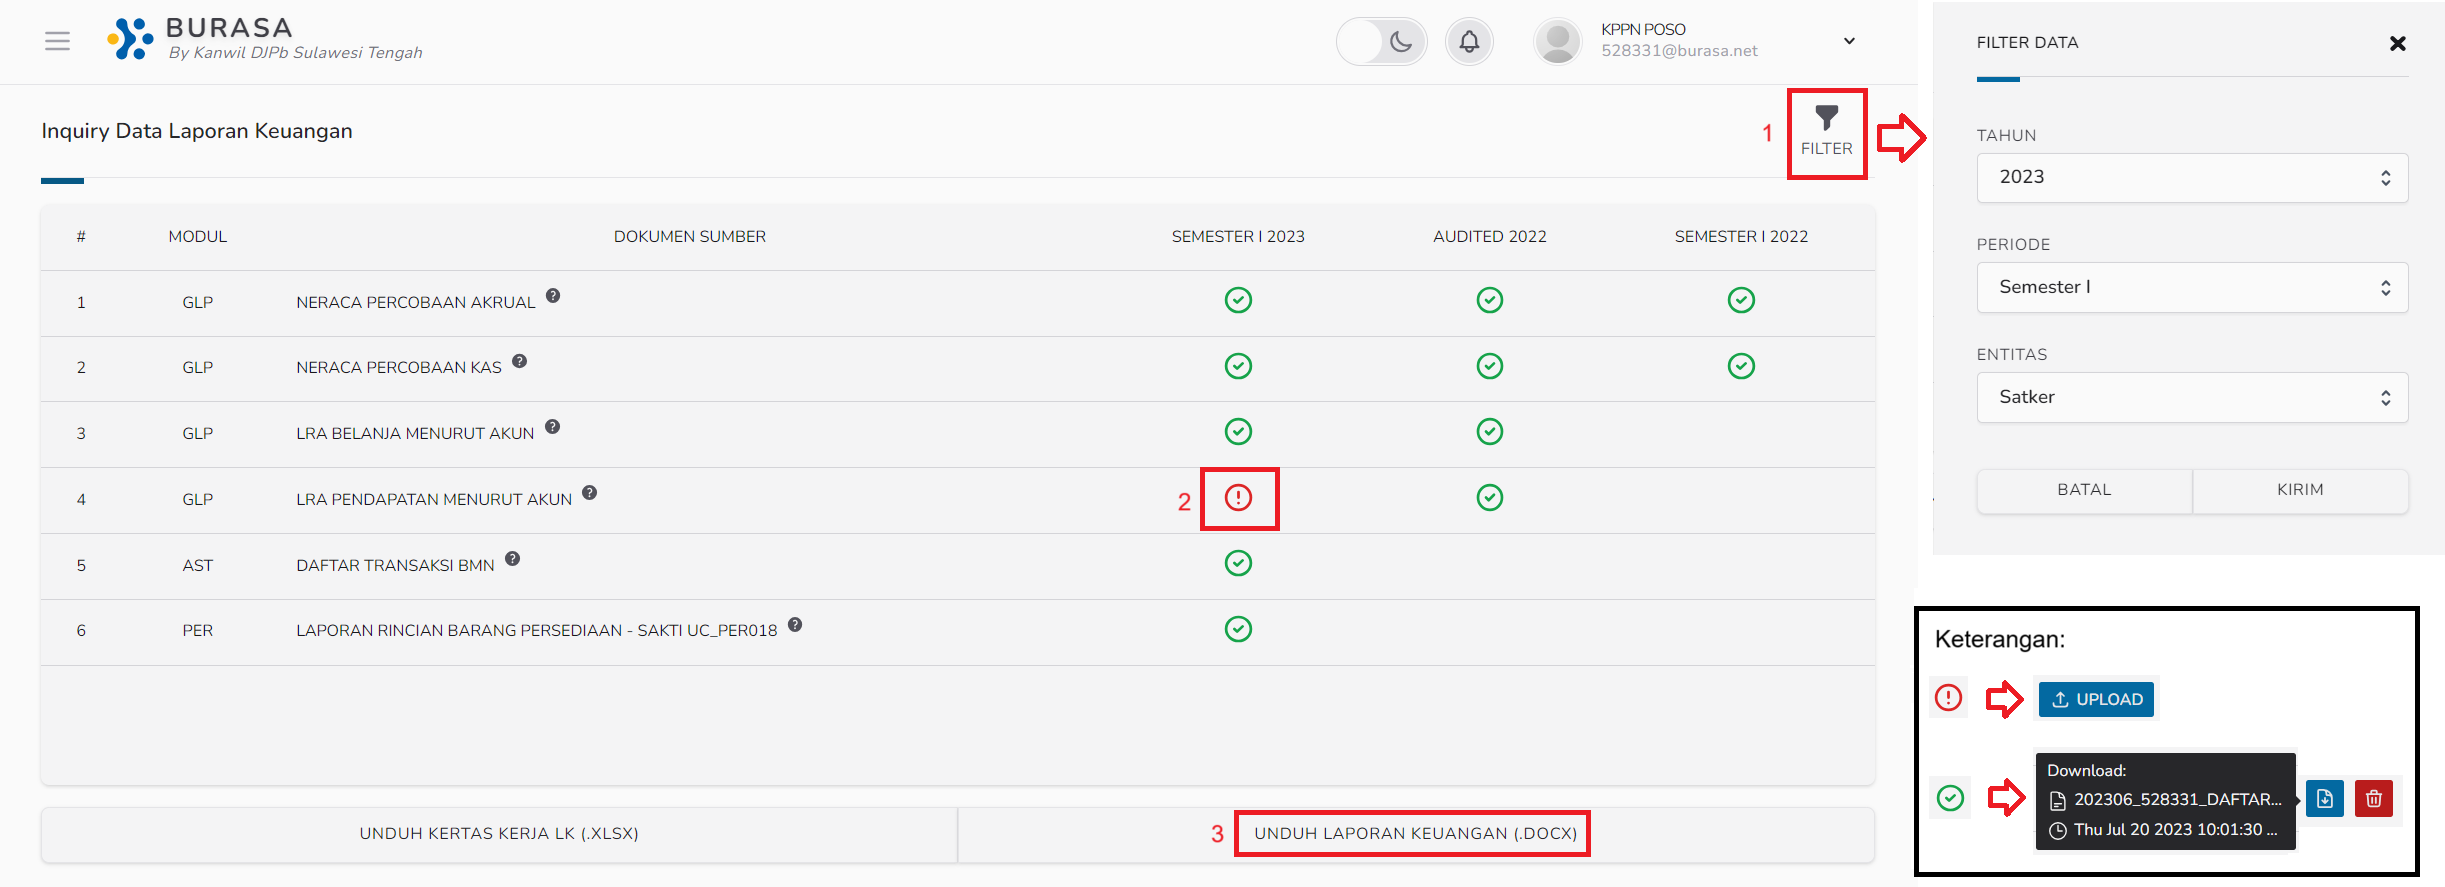
Task: Click Semester I 2022 checkmark for Neraca Kas
Action: (x=1740, y=366)
